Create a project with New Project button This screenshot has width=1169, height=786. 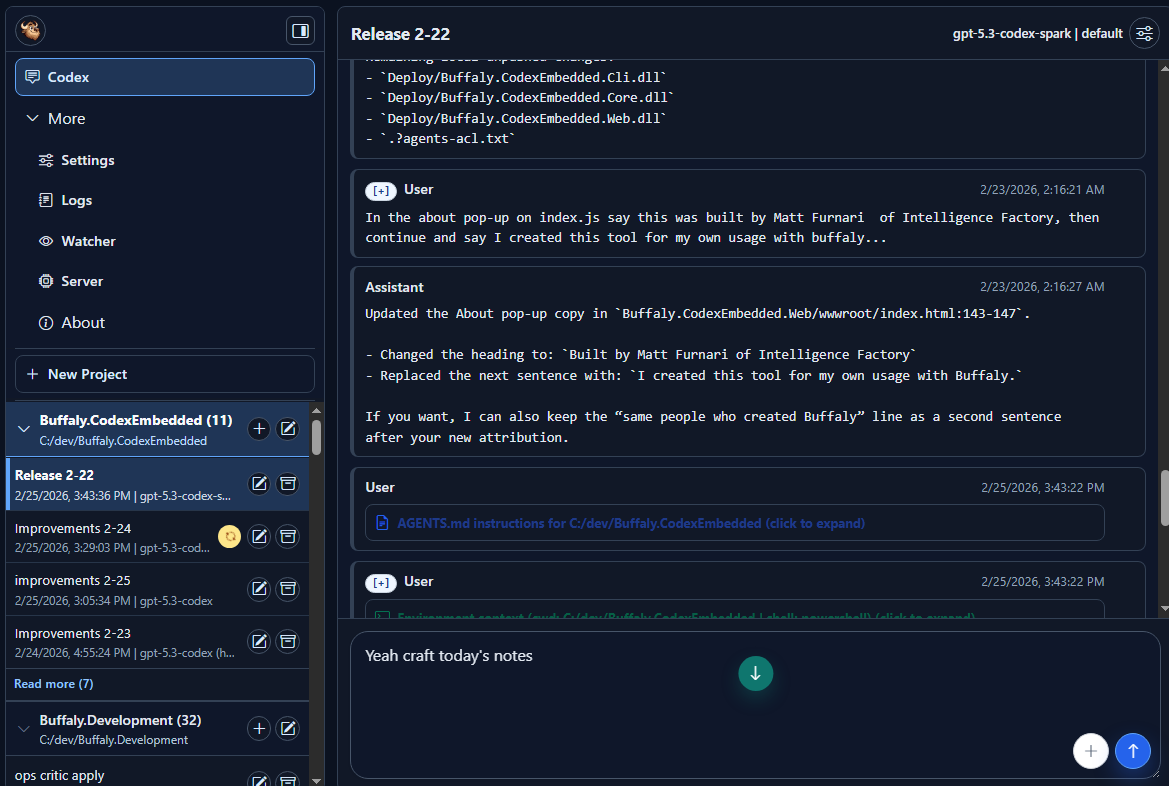click(164, 374)
